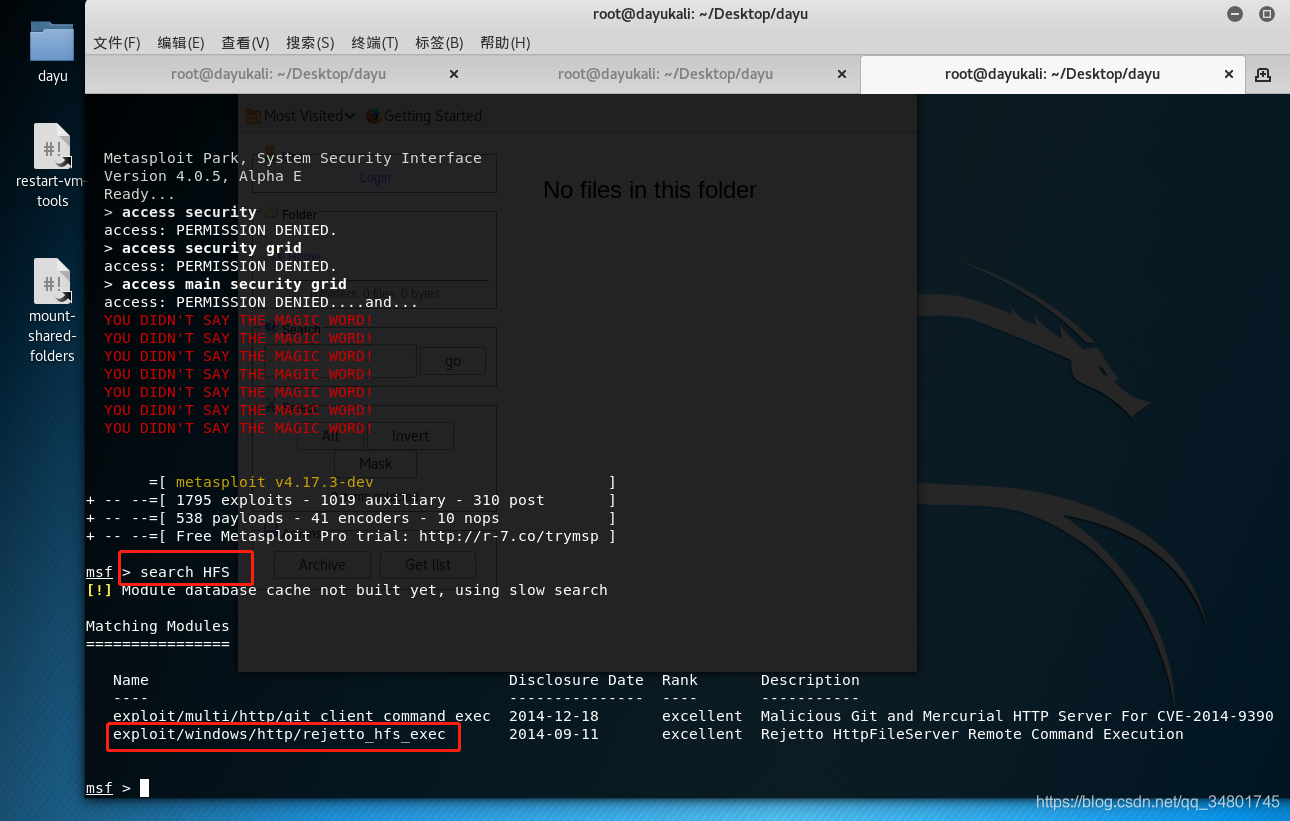Screen dimensions: 1290x821
Task: Open the 查看(V) menu
Action: click(x=245, y=43)
